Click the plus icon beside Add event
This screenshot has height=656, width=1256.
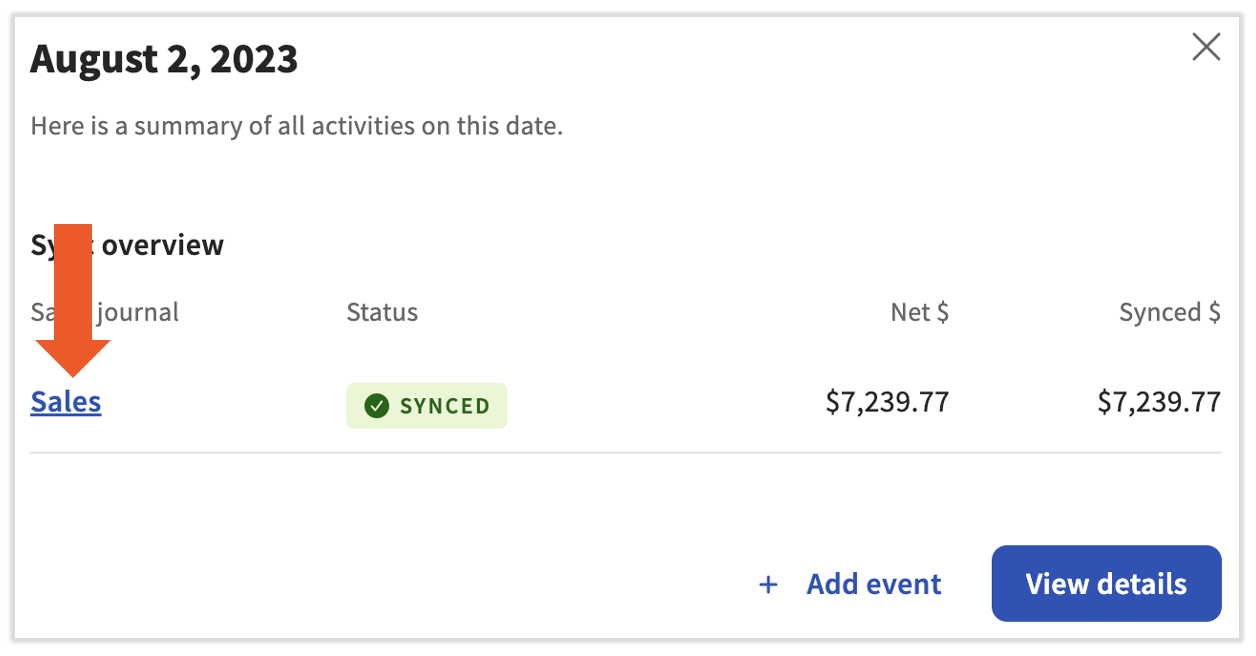(768, 585)
